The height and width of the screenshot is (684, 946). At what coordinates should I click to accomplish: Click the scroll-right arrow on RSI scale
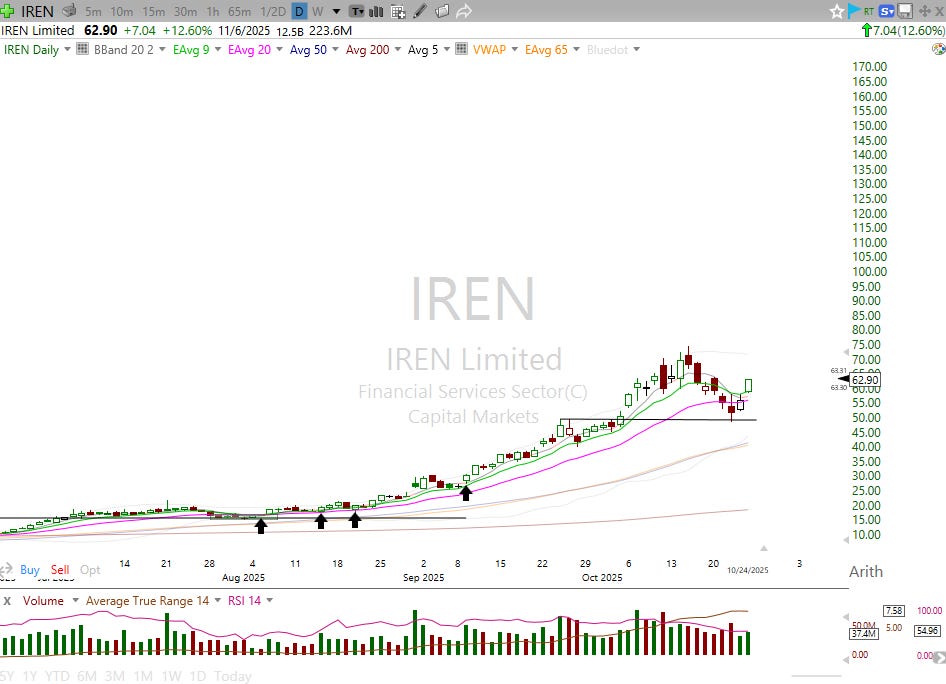pos(939,657)
